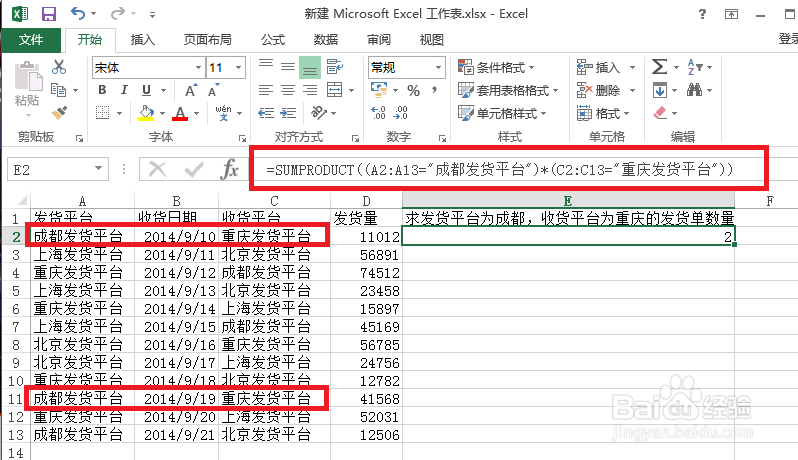Open 单元格样式 cell styles dropdown
Viewport: 798px width, 460px height.
tap(502, 113)
